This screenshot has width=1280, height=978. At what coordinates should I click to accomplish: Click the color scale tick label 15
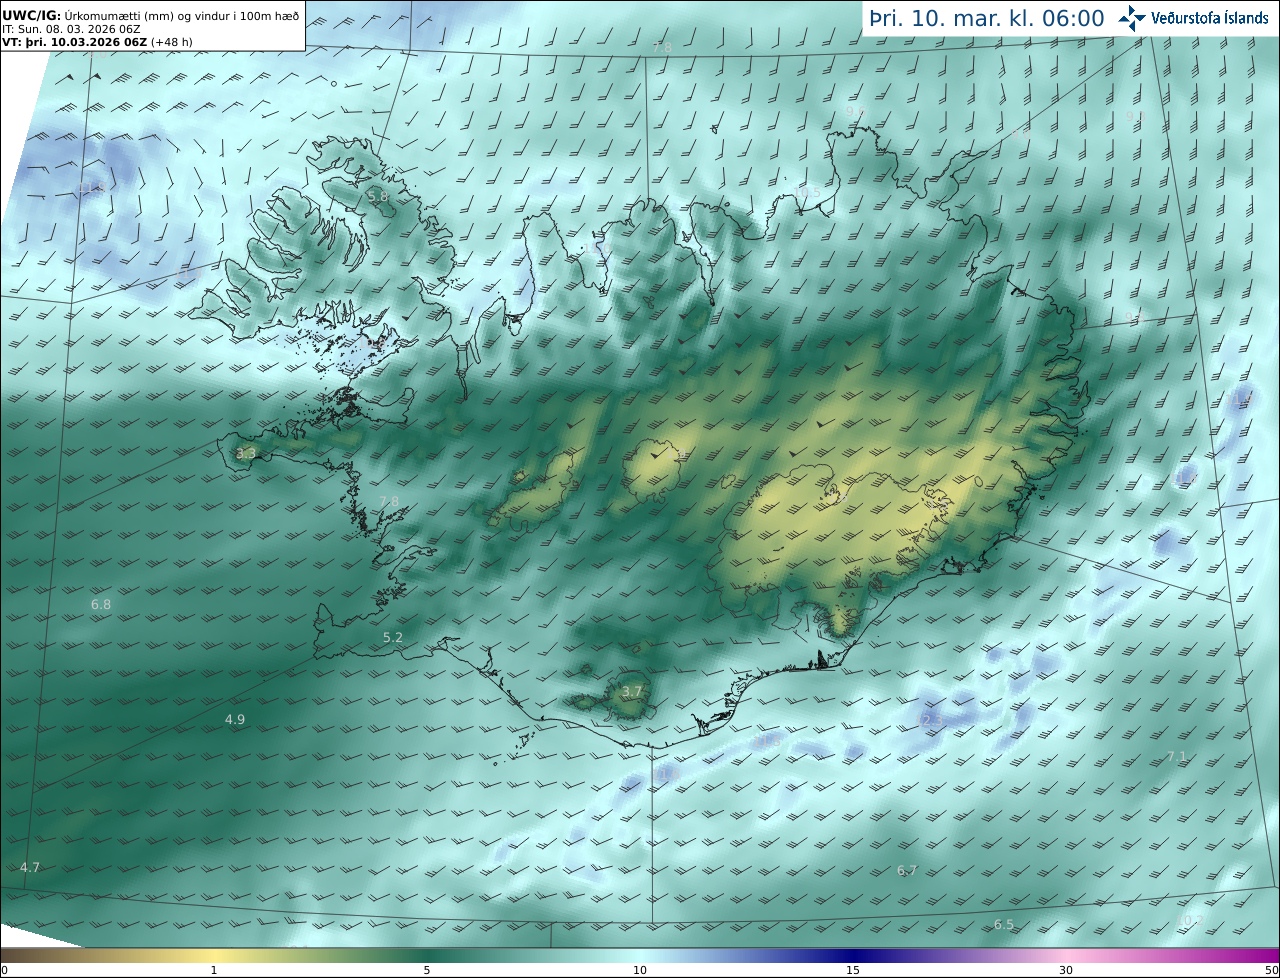coord(853,970)
